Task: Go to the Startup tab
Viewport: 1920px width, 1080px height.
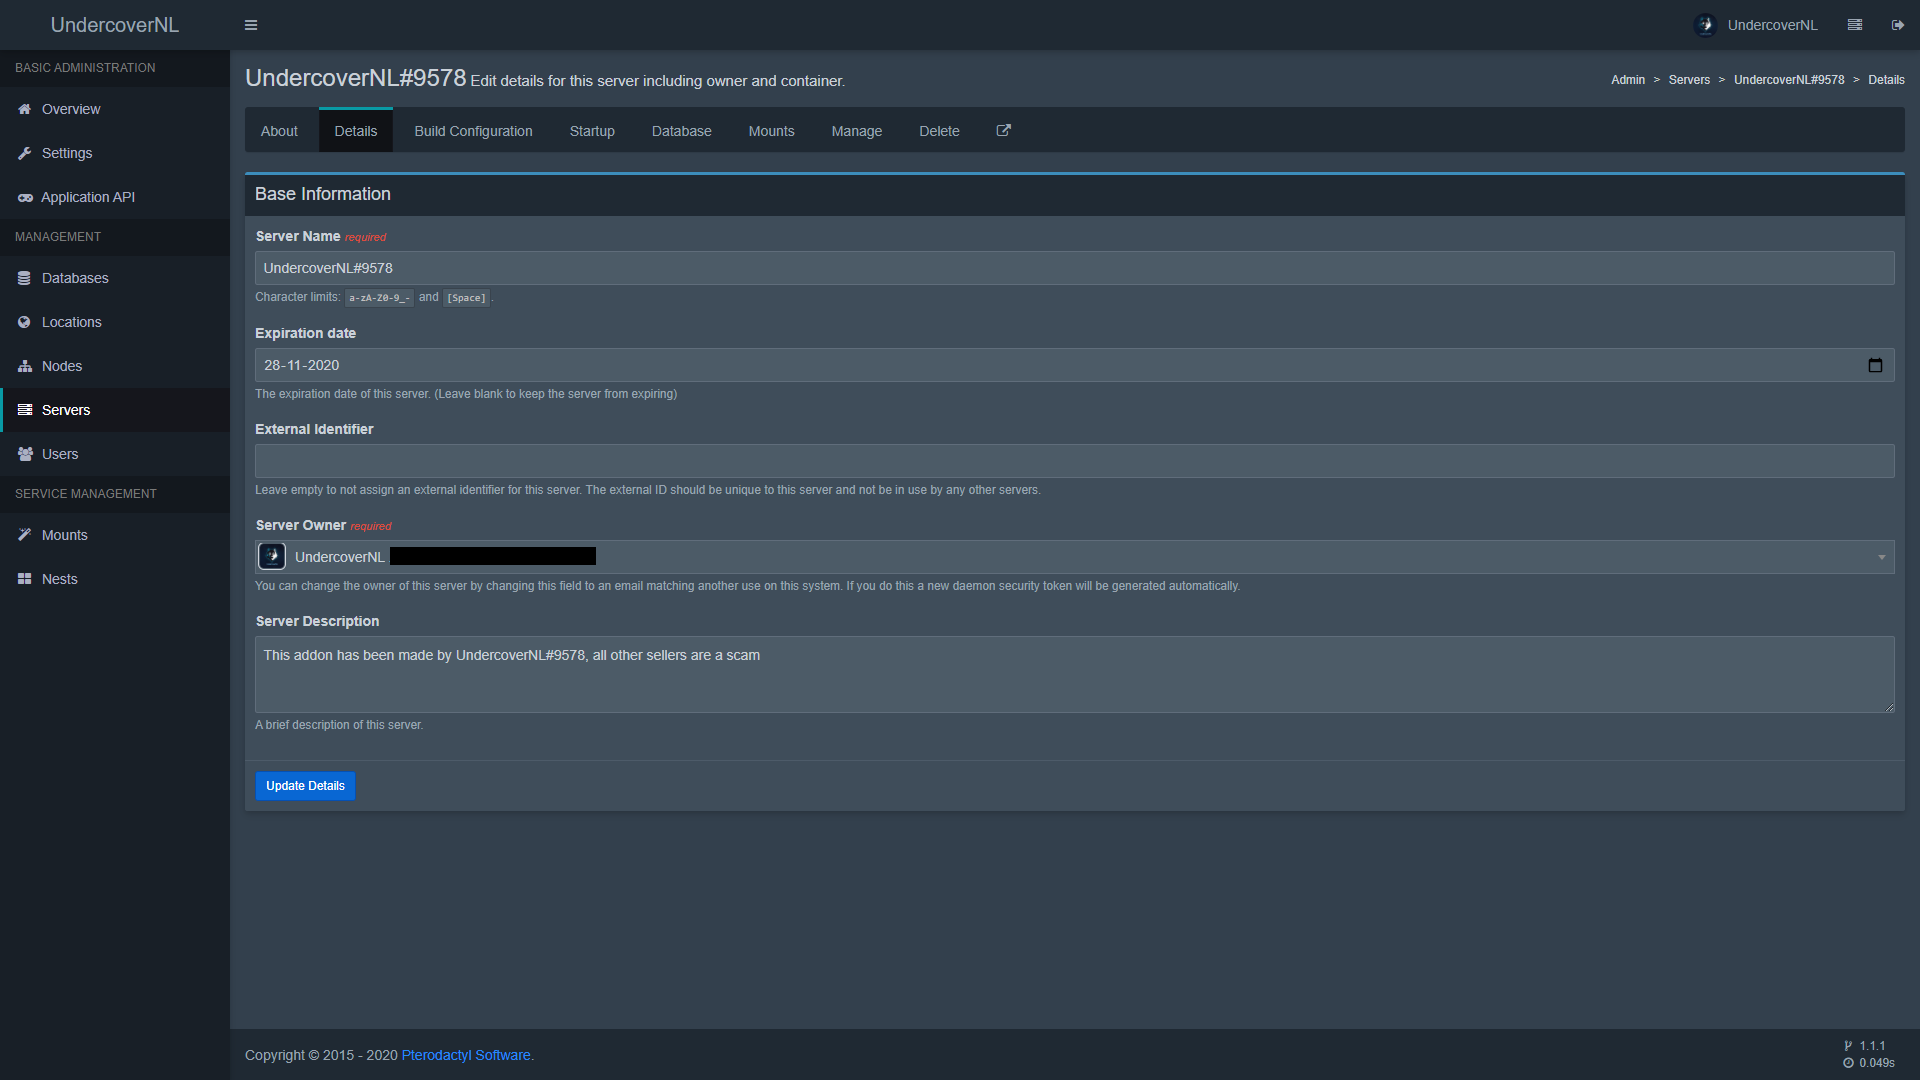Action: pyautogui.click(x=592, y=131)
